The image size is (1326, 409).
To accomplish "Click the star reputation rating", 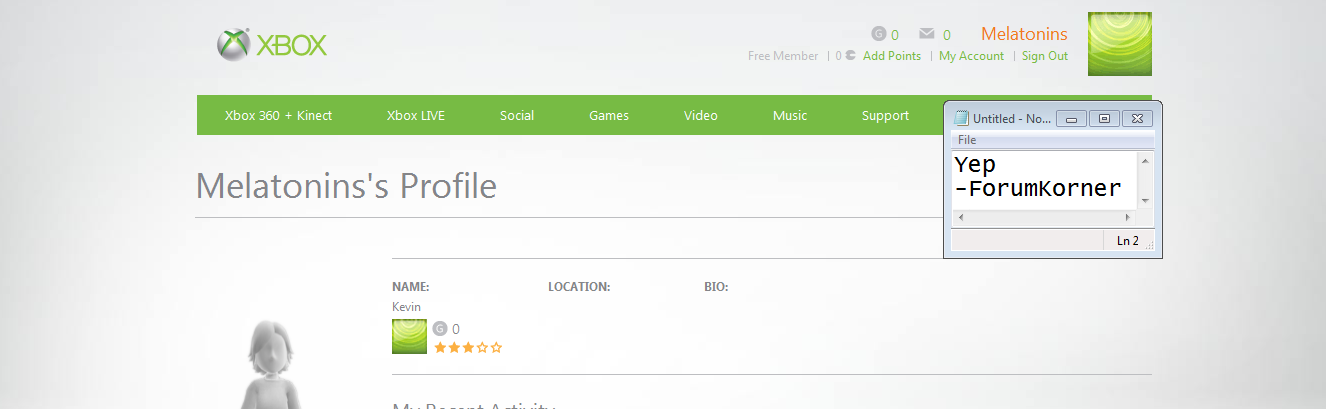I will [x=468, y=347].
